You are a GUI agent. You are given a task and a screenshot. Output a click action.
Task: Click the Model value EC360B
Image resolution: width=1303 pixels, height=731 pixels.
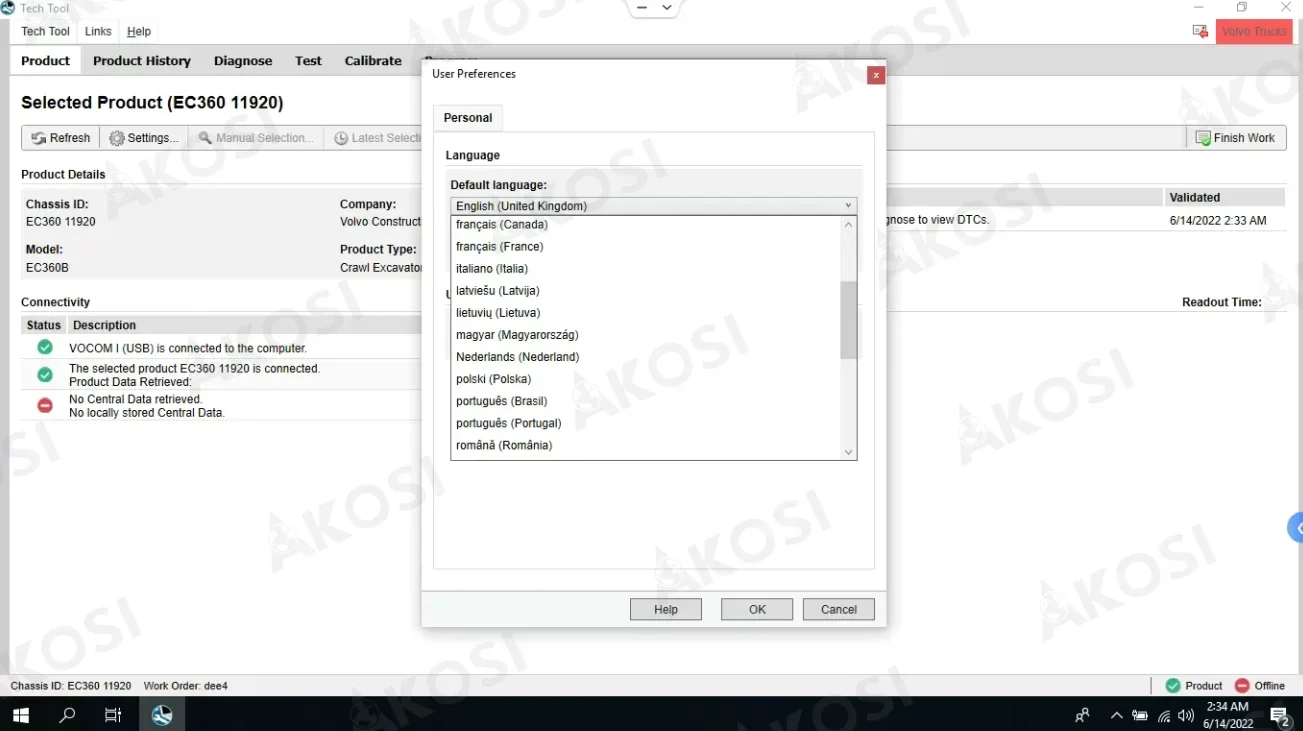(47, 268)
